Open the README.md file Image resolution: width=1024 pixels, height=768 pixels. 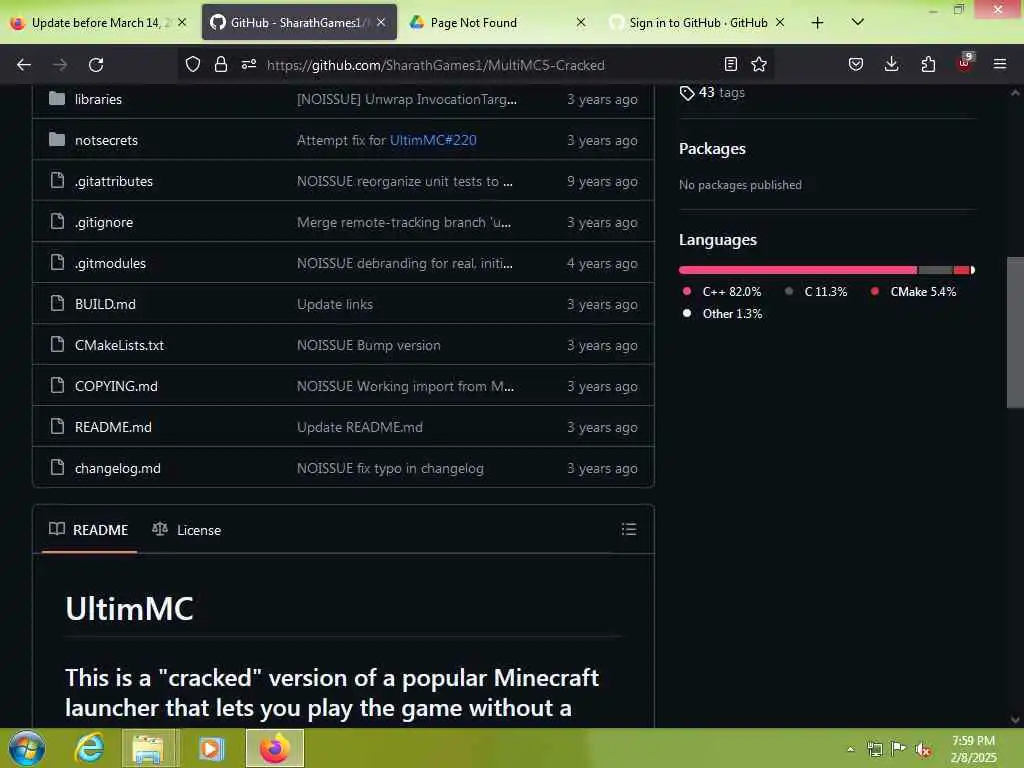coord(113,427)
